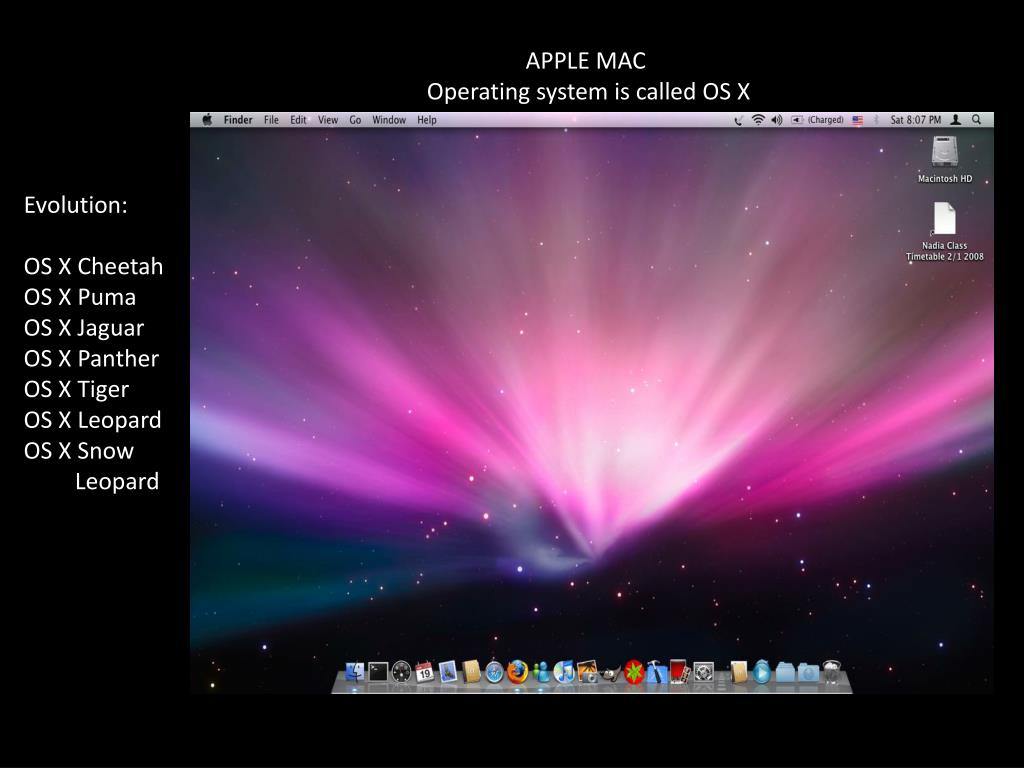The width and height of the screenshot is (1024, 768).
Task: Open the battery status icon menu
Action: pos(797,120)
